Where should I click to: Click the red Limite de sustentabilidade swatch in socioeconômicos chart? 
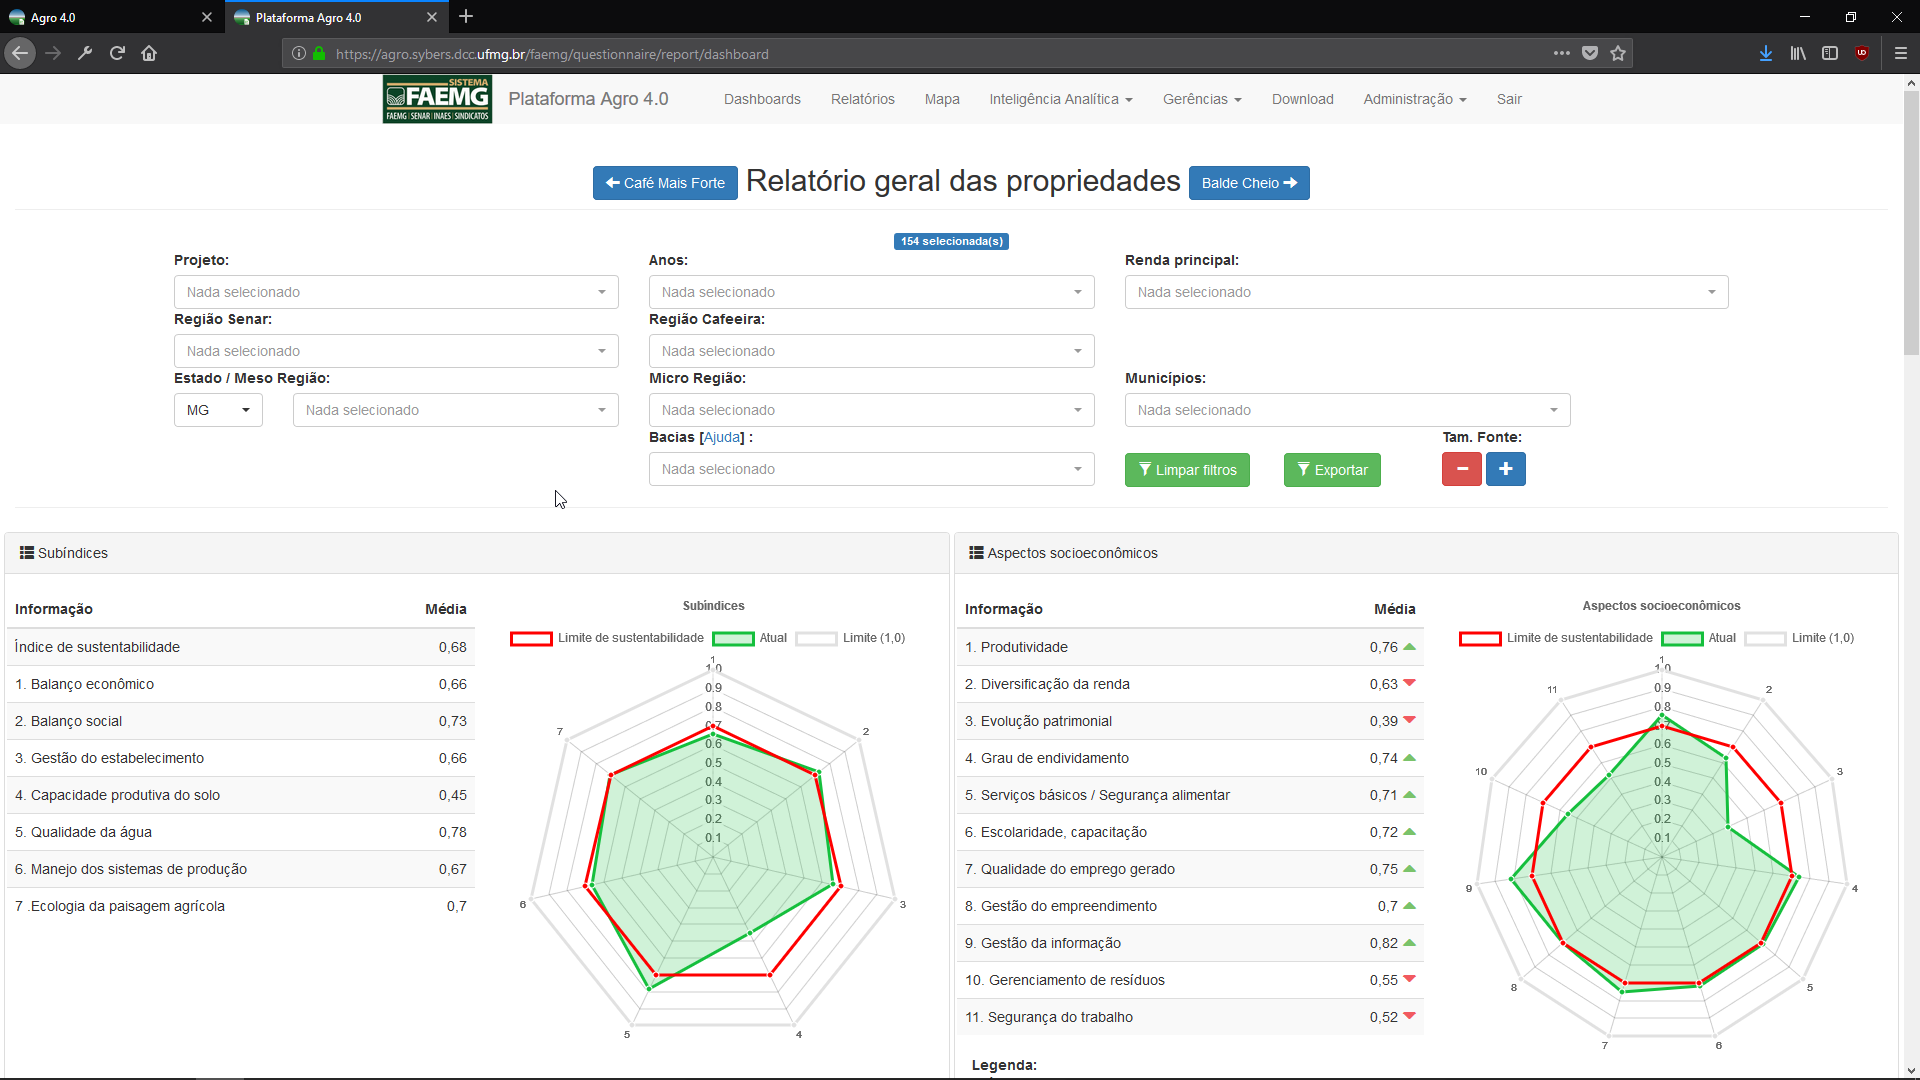pyautogui.click(x=1480, y=638)
